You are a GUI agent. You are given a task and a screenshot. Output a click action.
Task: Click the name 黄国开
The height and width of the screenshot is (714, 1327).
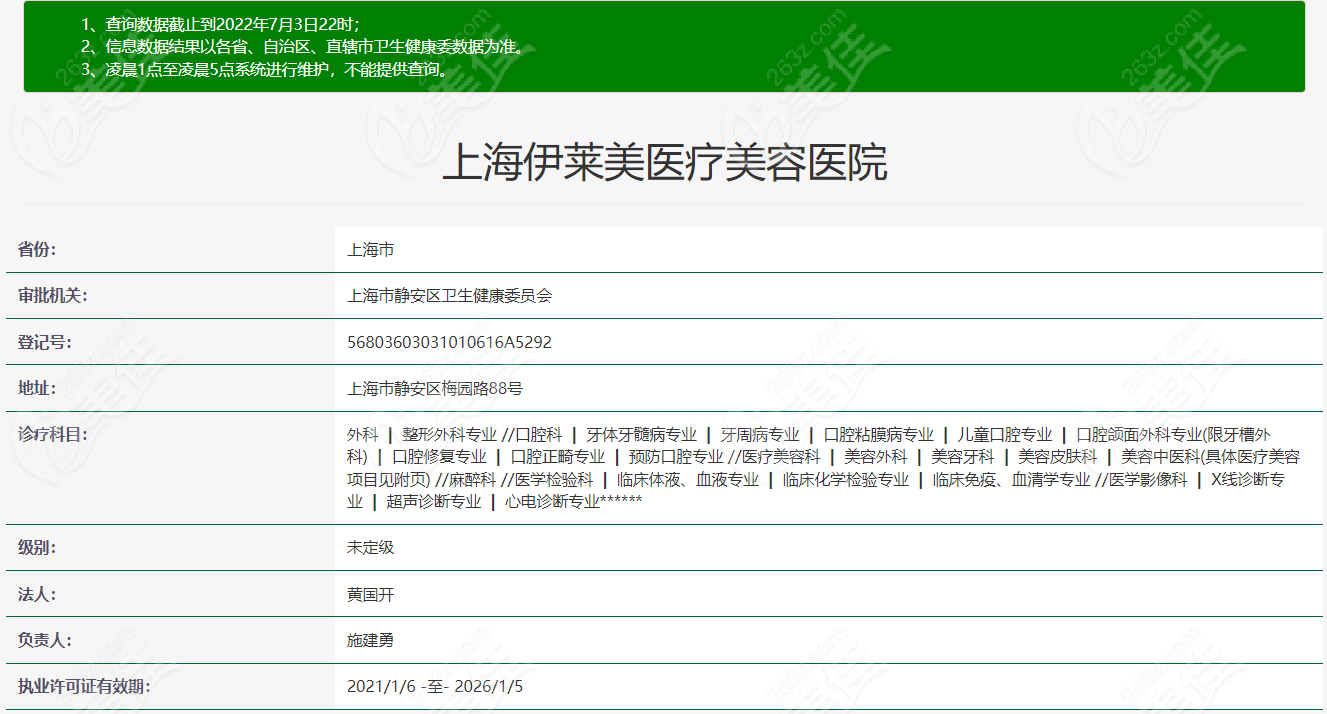point(370,594)
